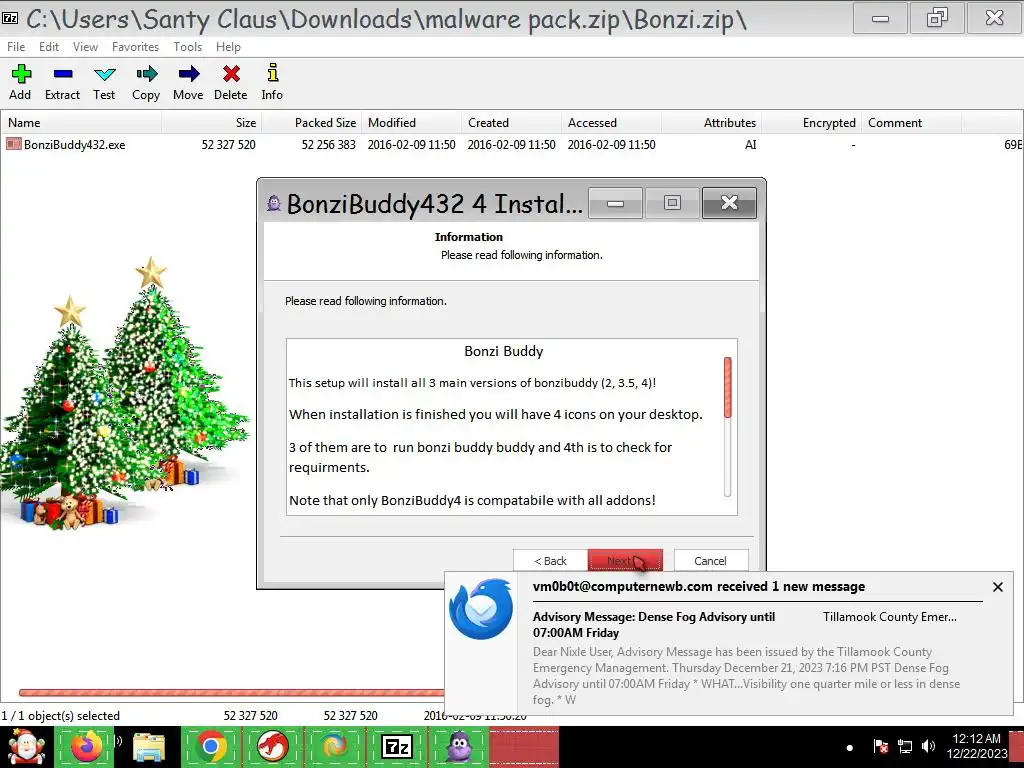Open the volume speaker tray icon
Screen dimensions: 1024x768
(928, 746)
